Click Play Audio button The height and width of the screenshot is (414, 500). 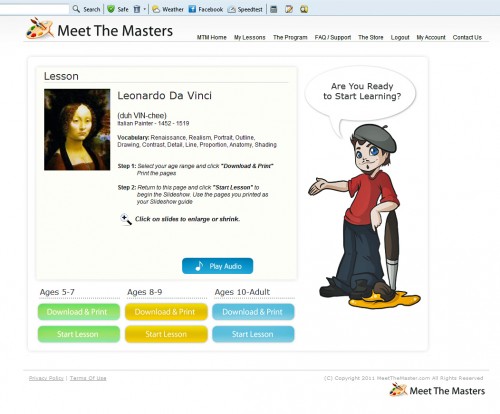[217, 266]
